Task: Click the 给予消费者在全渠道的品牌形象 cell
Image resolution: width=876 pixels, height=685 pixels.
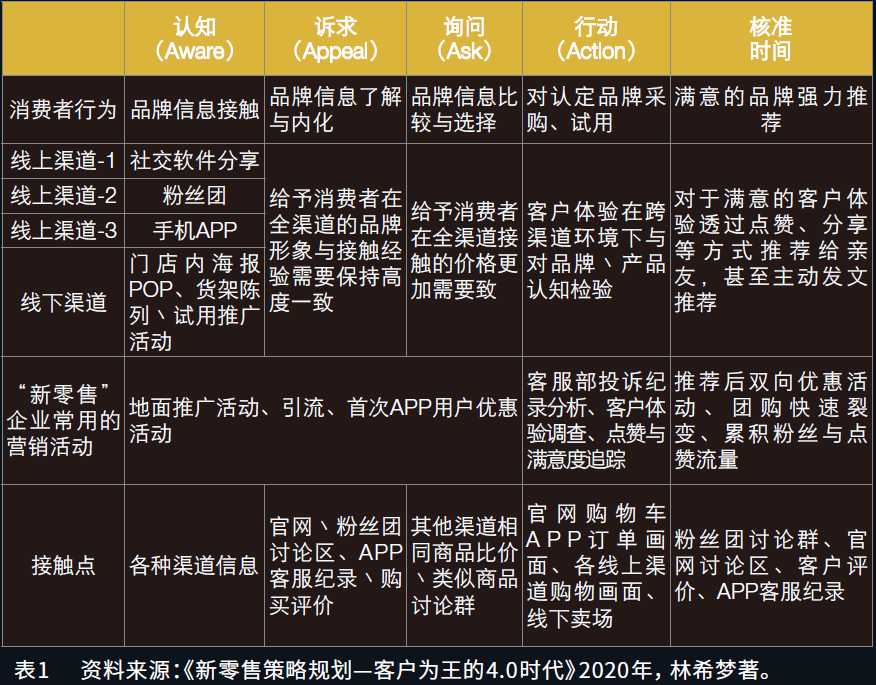Action: (x=335, y=250)
